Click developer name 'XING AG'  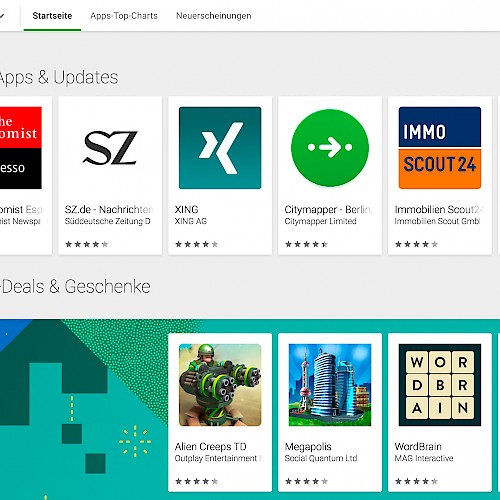pyautogui.click(x=191, y=221)
